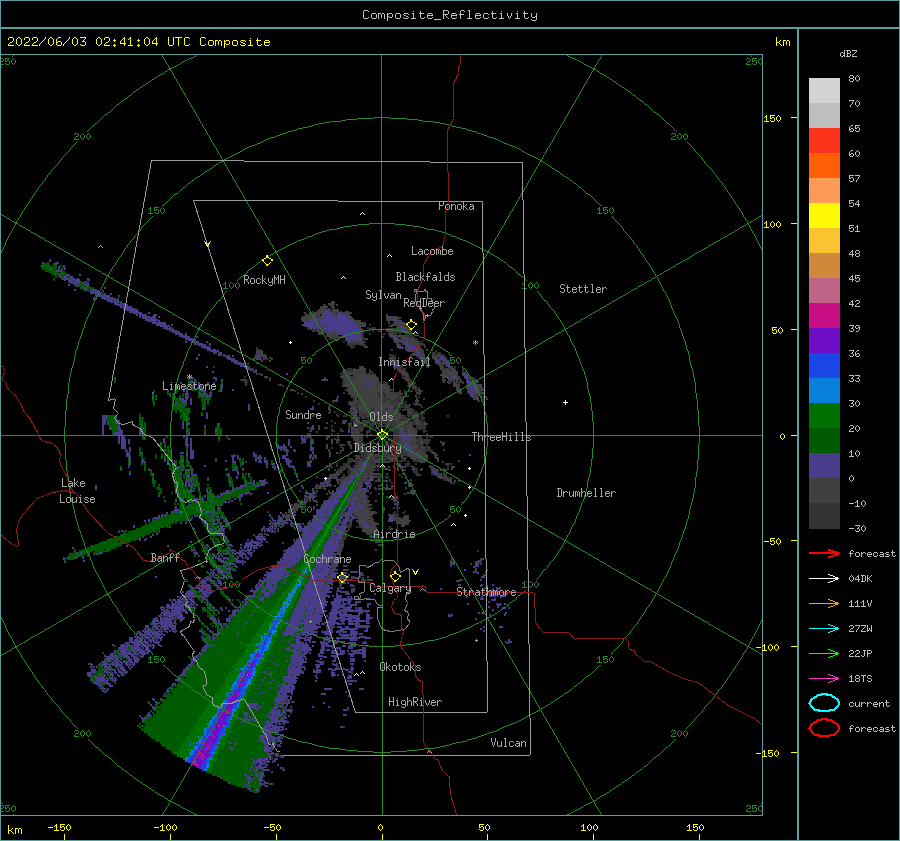Click the magenta 18TS arrow icon

[824, 679]
